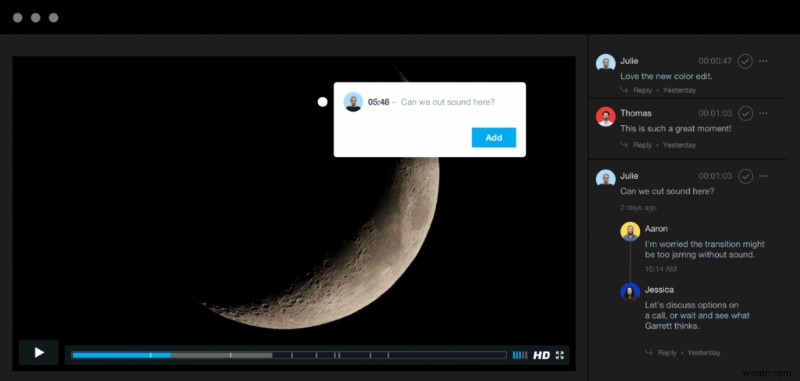Viewport: 800px width, 381px height.
Task: Open Julie's avatar on the 00:00:47 comment
Action: click(x=606, y=63)
